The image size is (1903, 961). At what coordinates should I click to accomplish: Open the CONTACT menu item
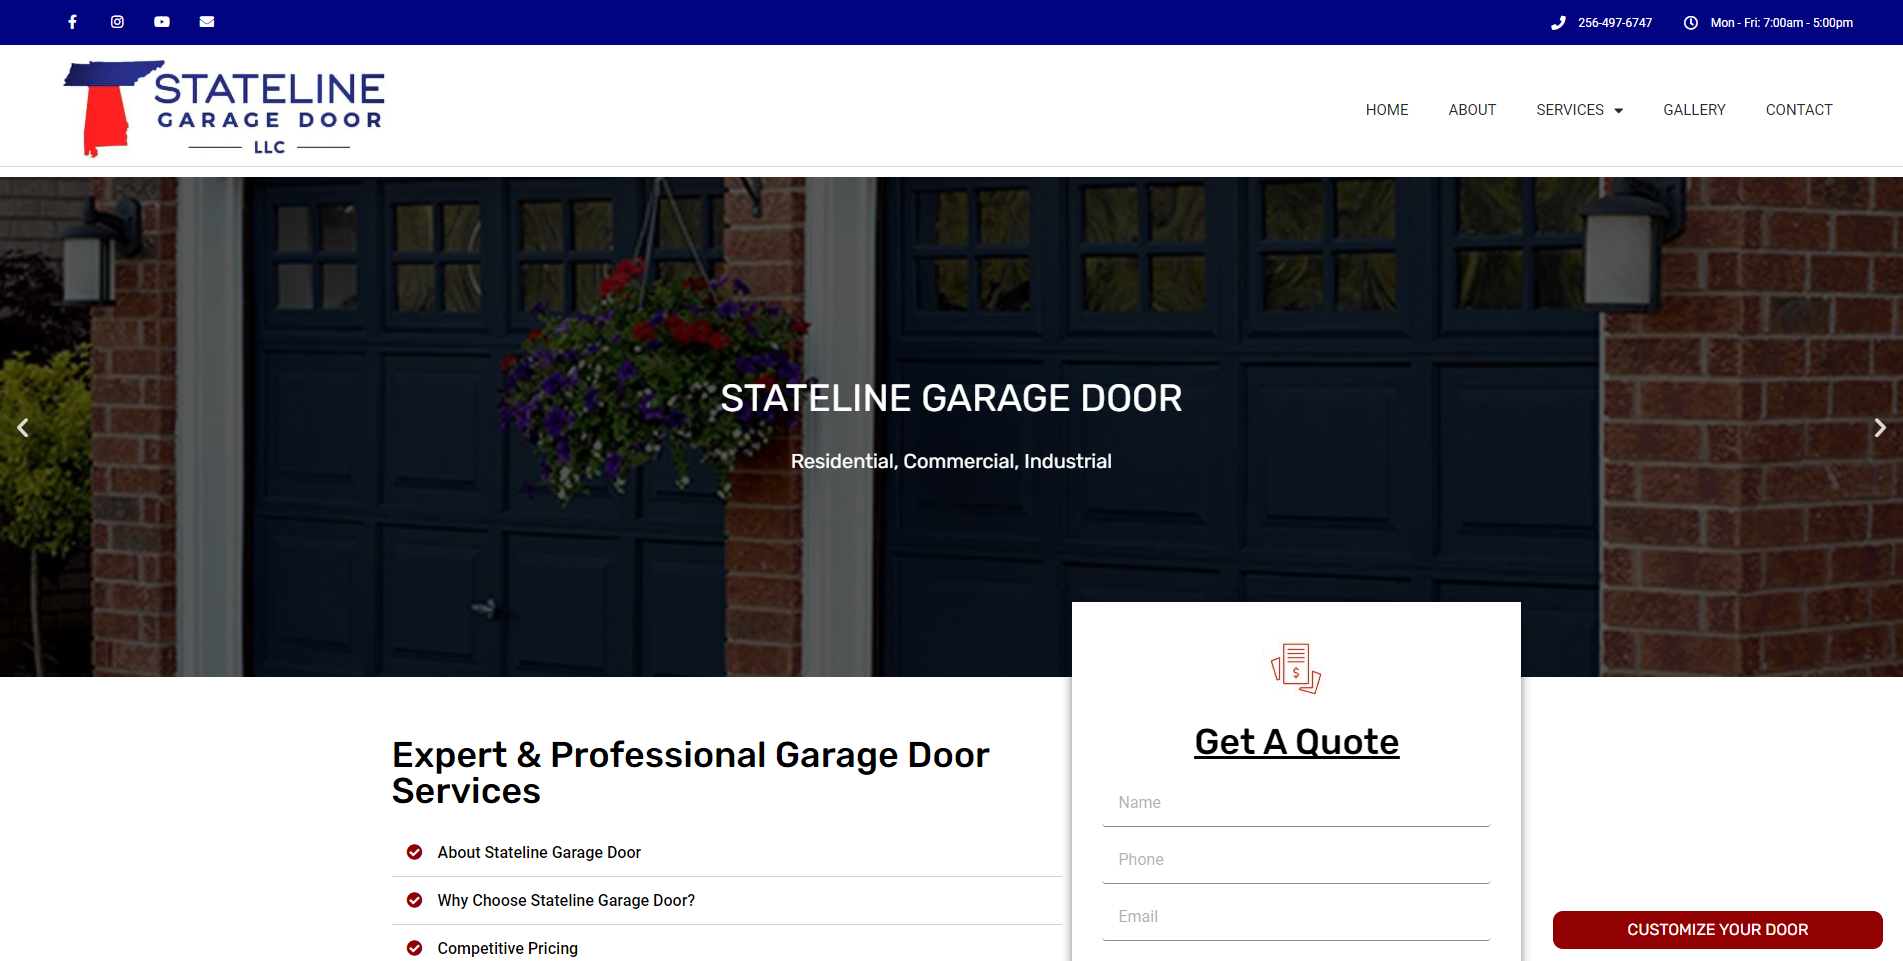pyautogui.click(x=1799, y=110)
